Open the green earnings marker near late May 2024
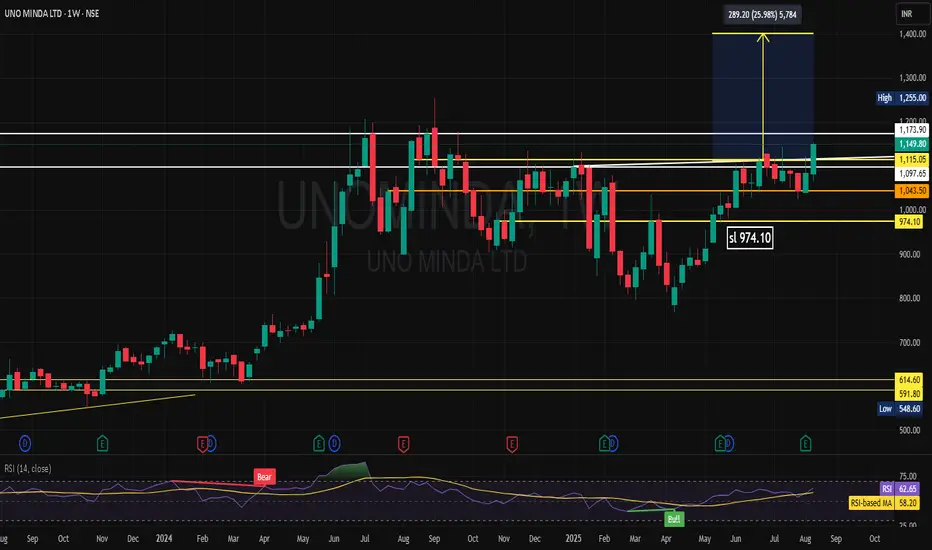This screenshot has width=932, height=550. tap(319, 444)
